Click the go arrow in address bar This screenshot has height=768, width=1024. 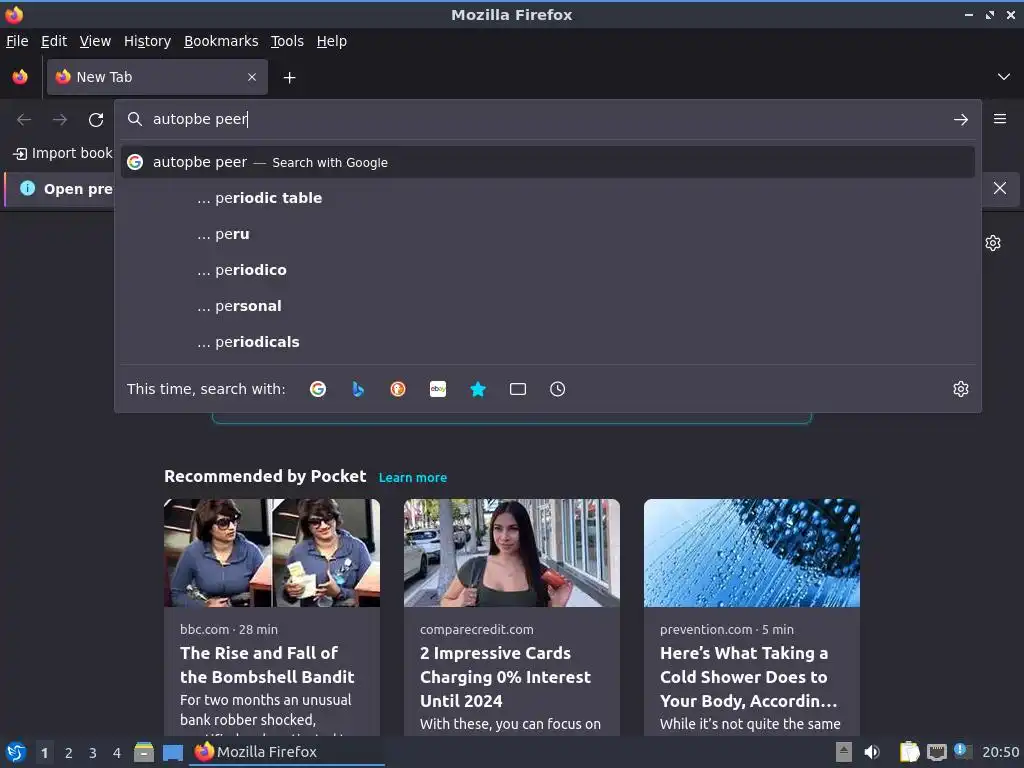(x=961, y=120)
